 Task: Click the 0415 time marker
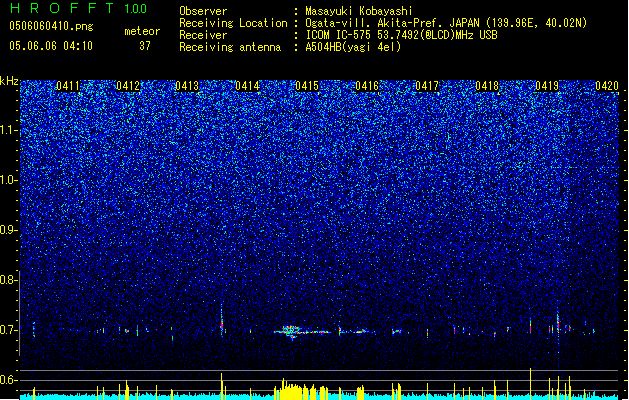click(x=307, y=86)
